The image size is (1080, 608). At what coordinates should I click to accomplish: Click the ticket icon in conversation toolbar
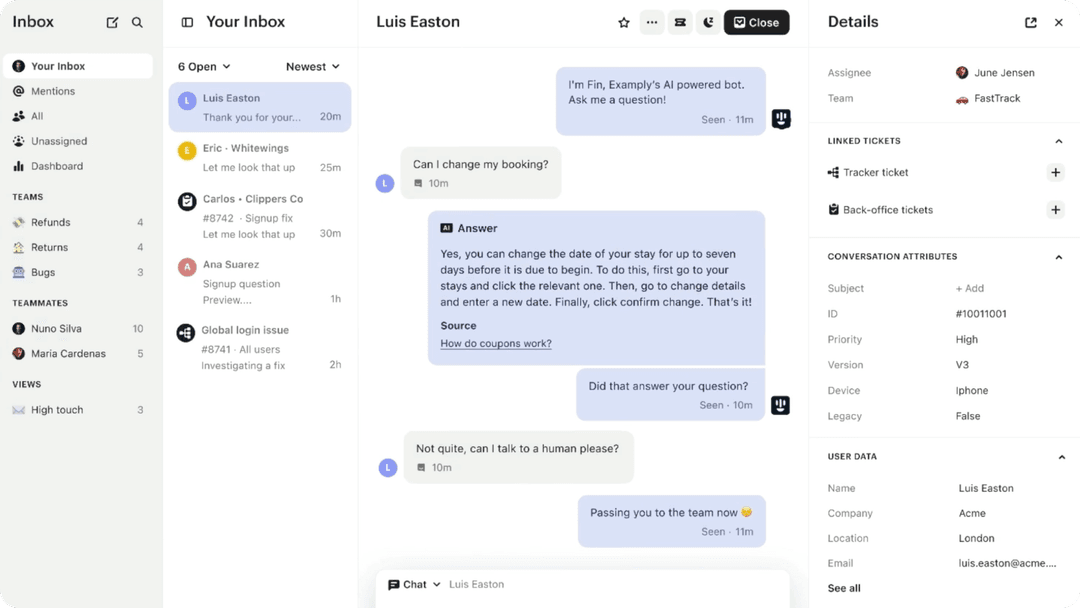click(x=680, y=22)
